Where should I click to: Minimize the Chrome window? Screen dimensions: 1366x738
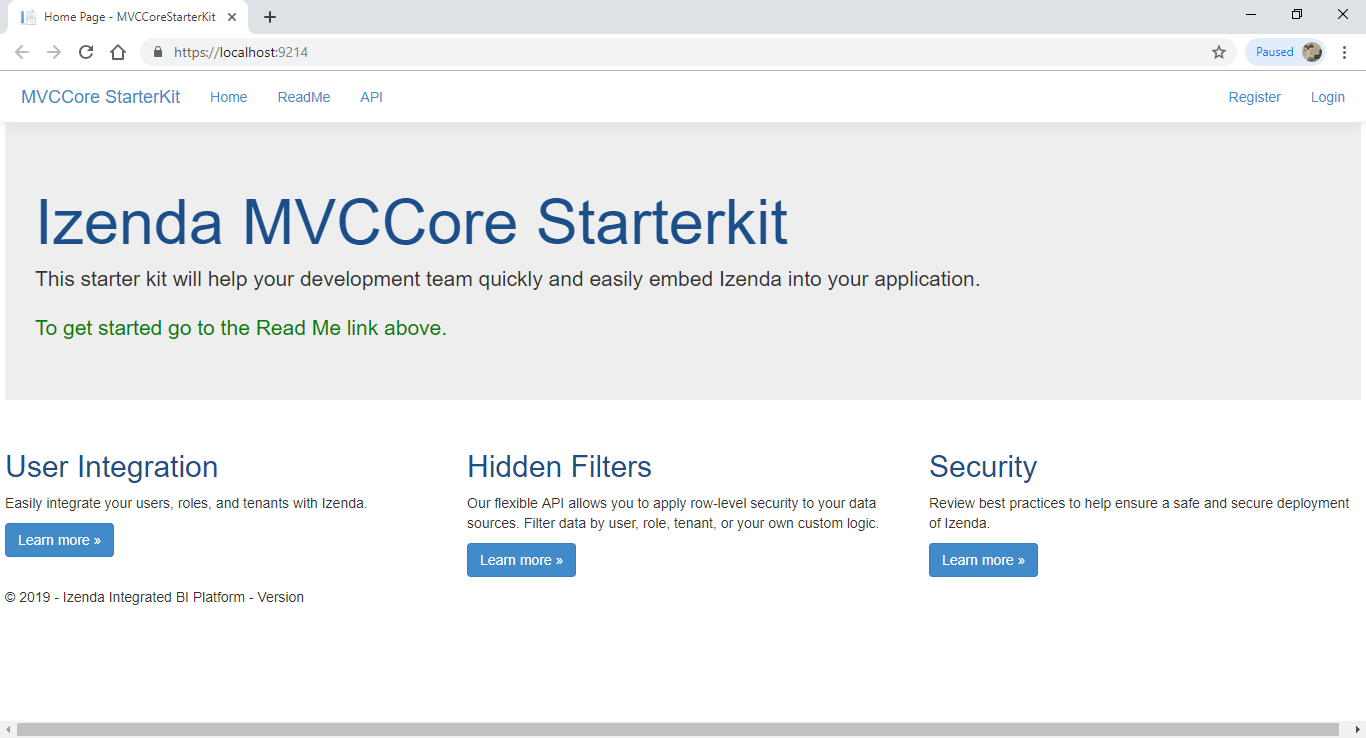point(1252,15)
